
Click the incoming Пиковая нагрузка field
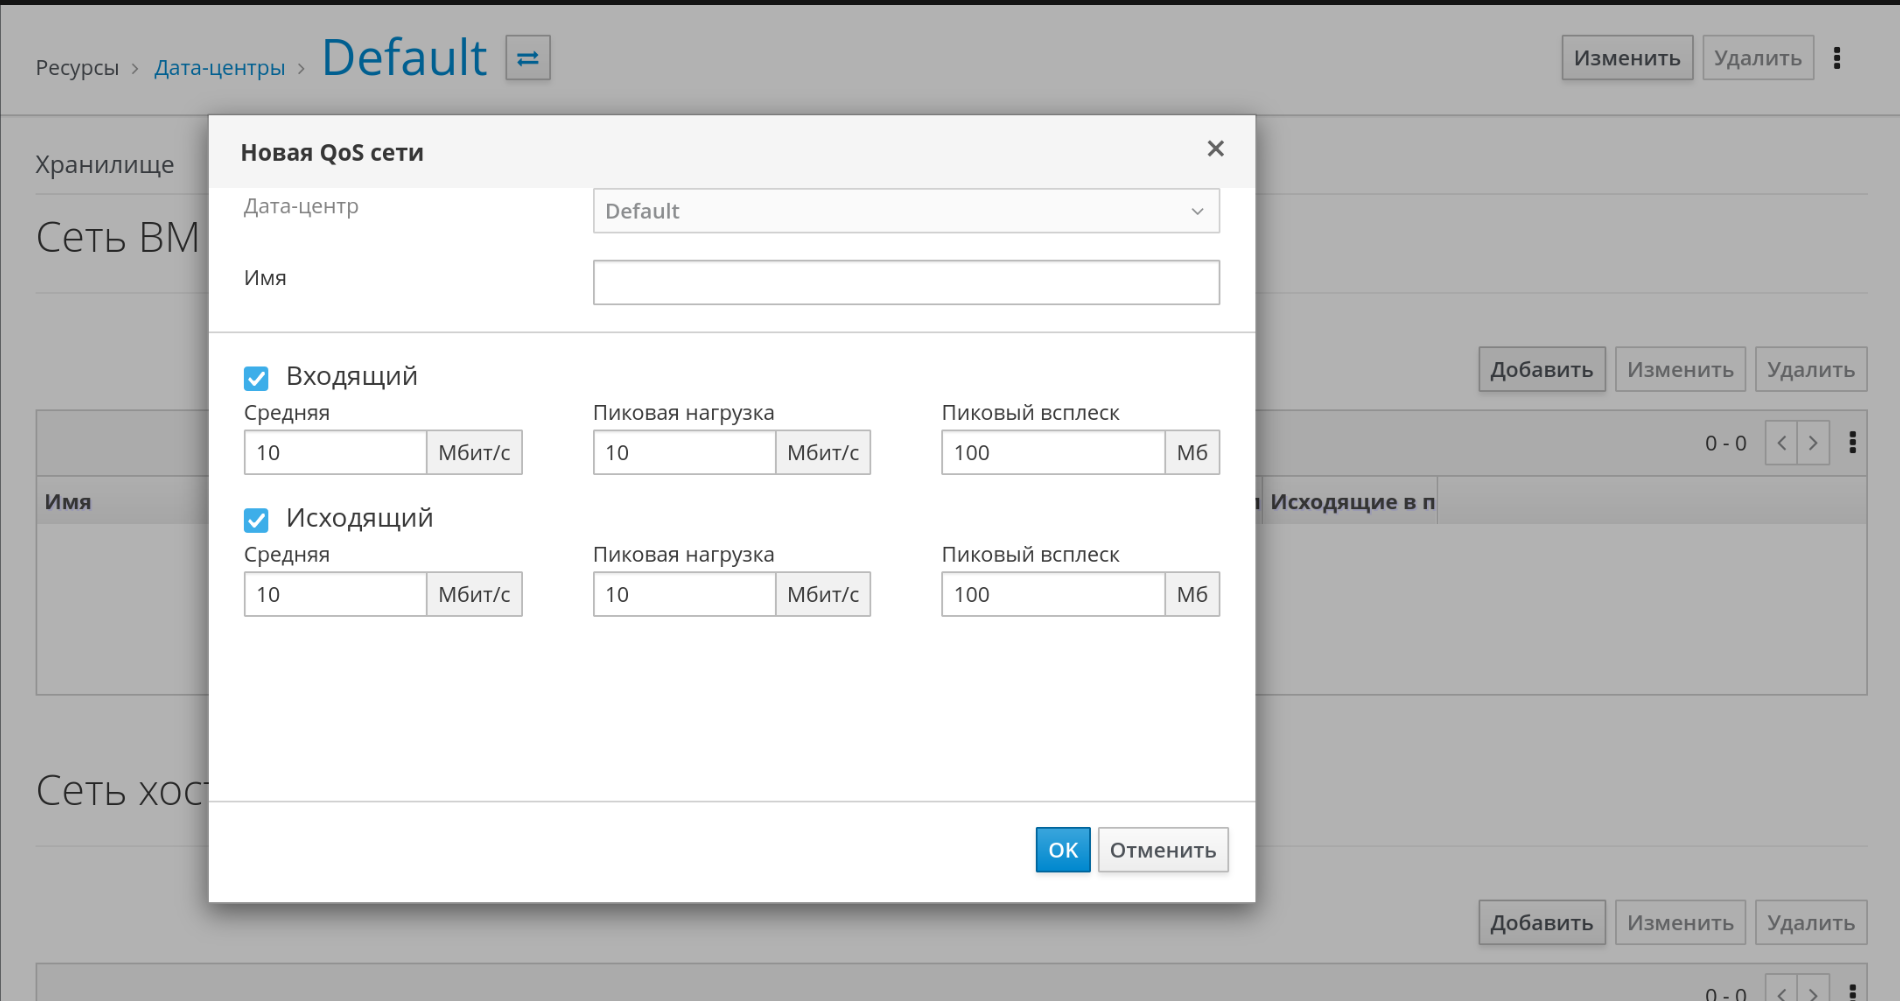coord(684,453)
